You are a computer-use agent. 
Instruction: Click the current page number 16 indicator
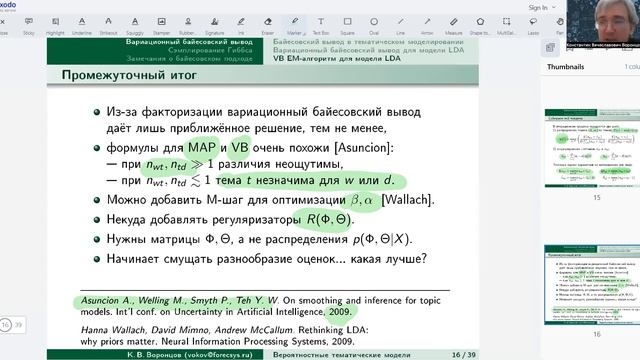pos(5,325)
